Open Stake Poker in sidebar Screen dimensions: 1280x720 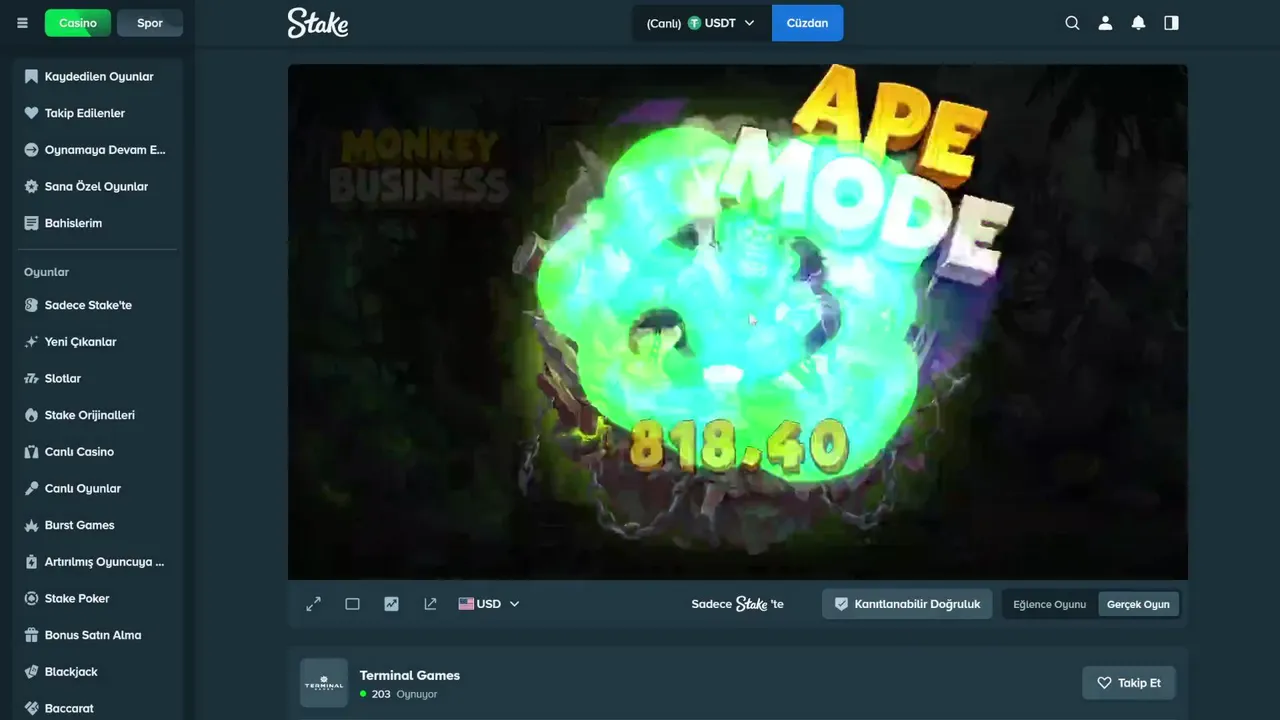(x=98, y=598)
